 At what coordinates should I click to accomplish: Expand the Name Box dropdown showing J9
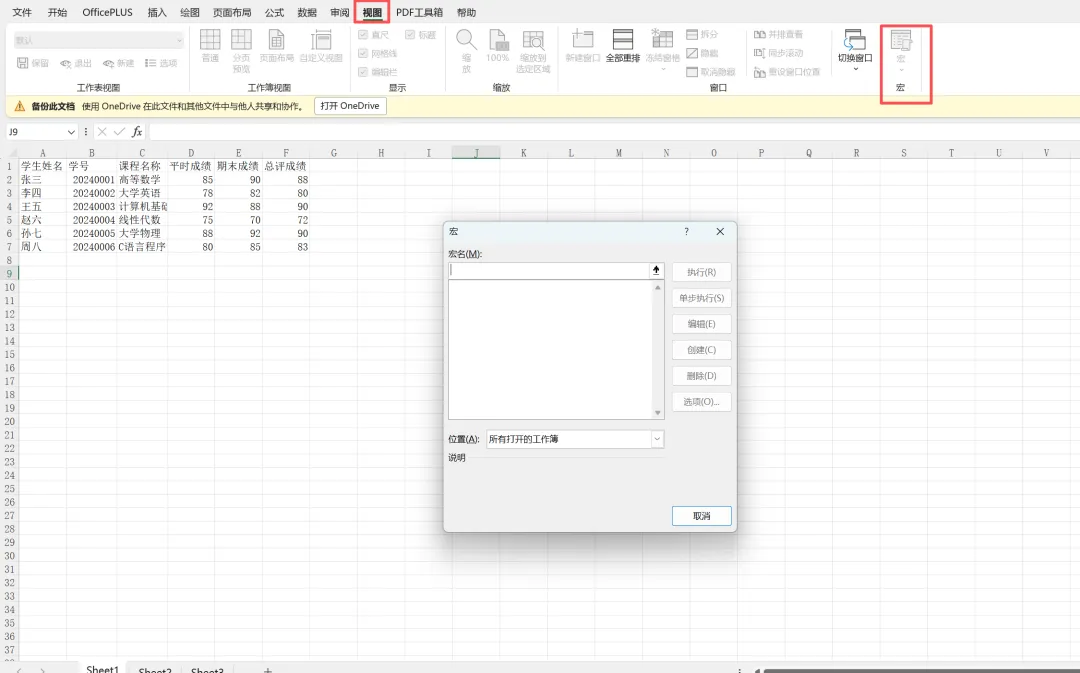[71, 132]
